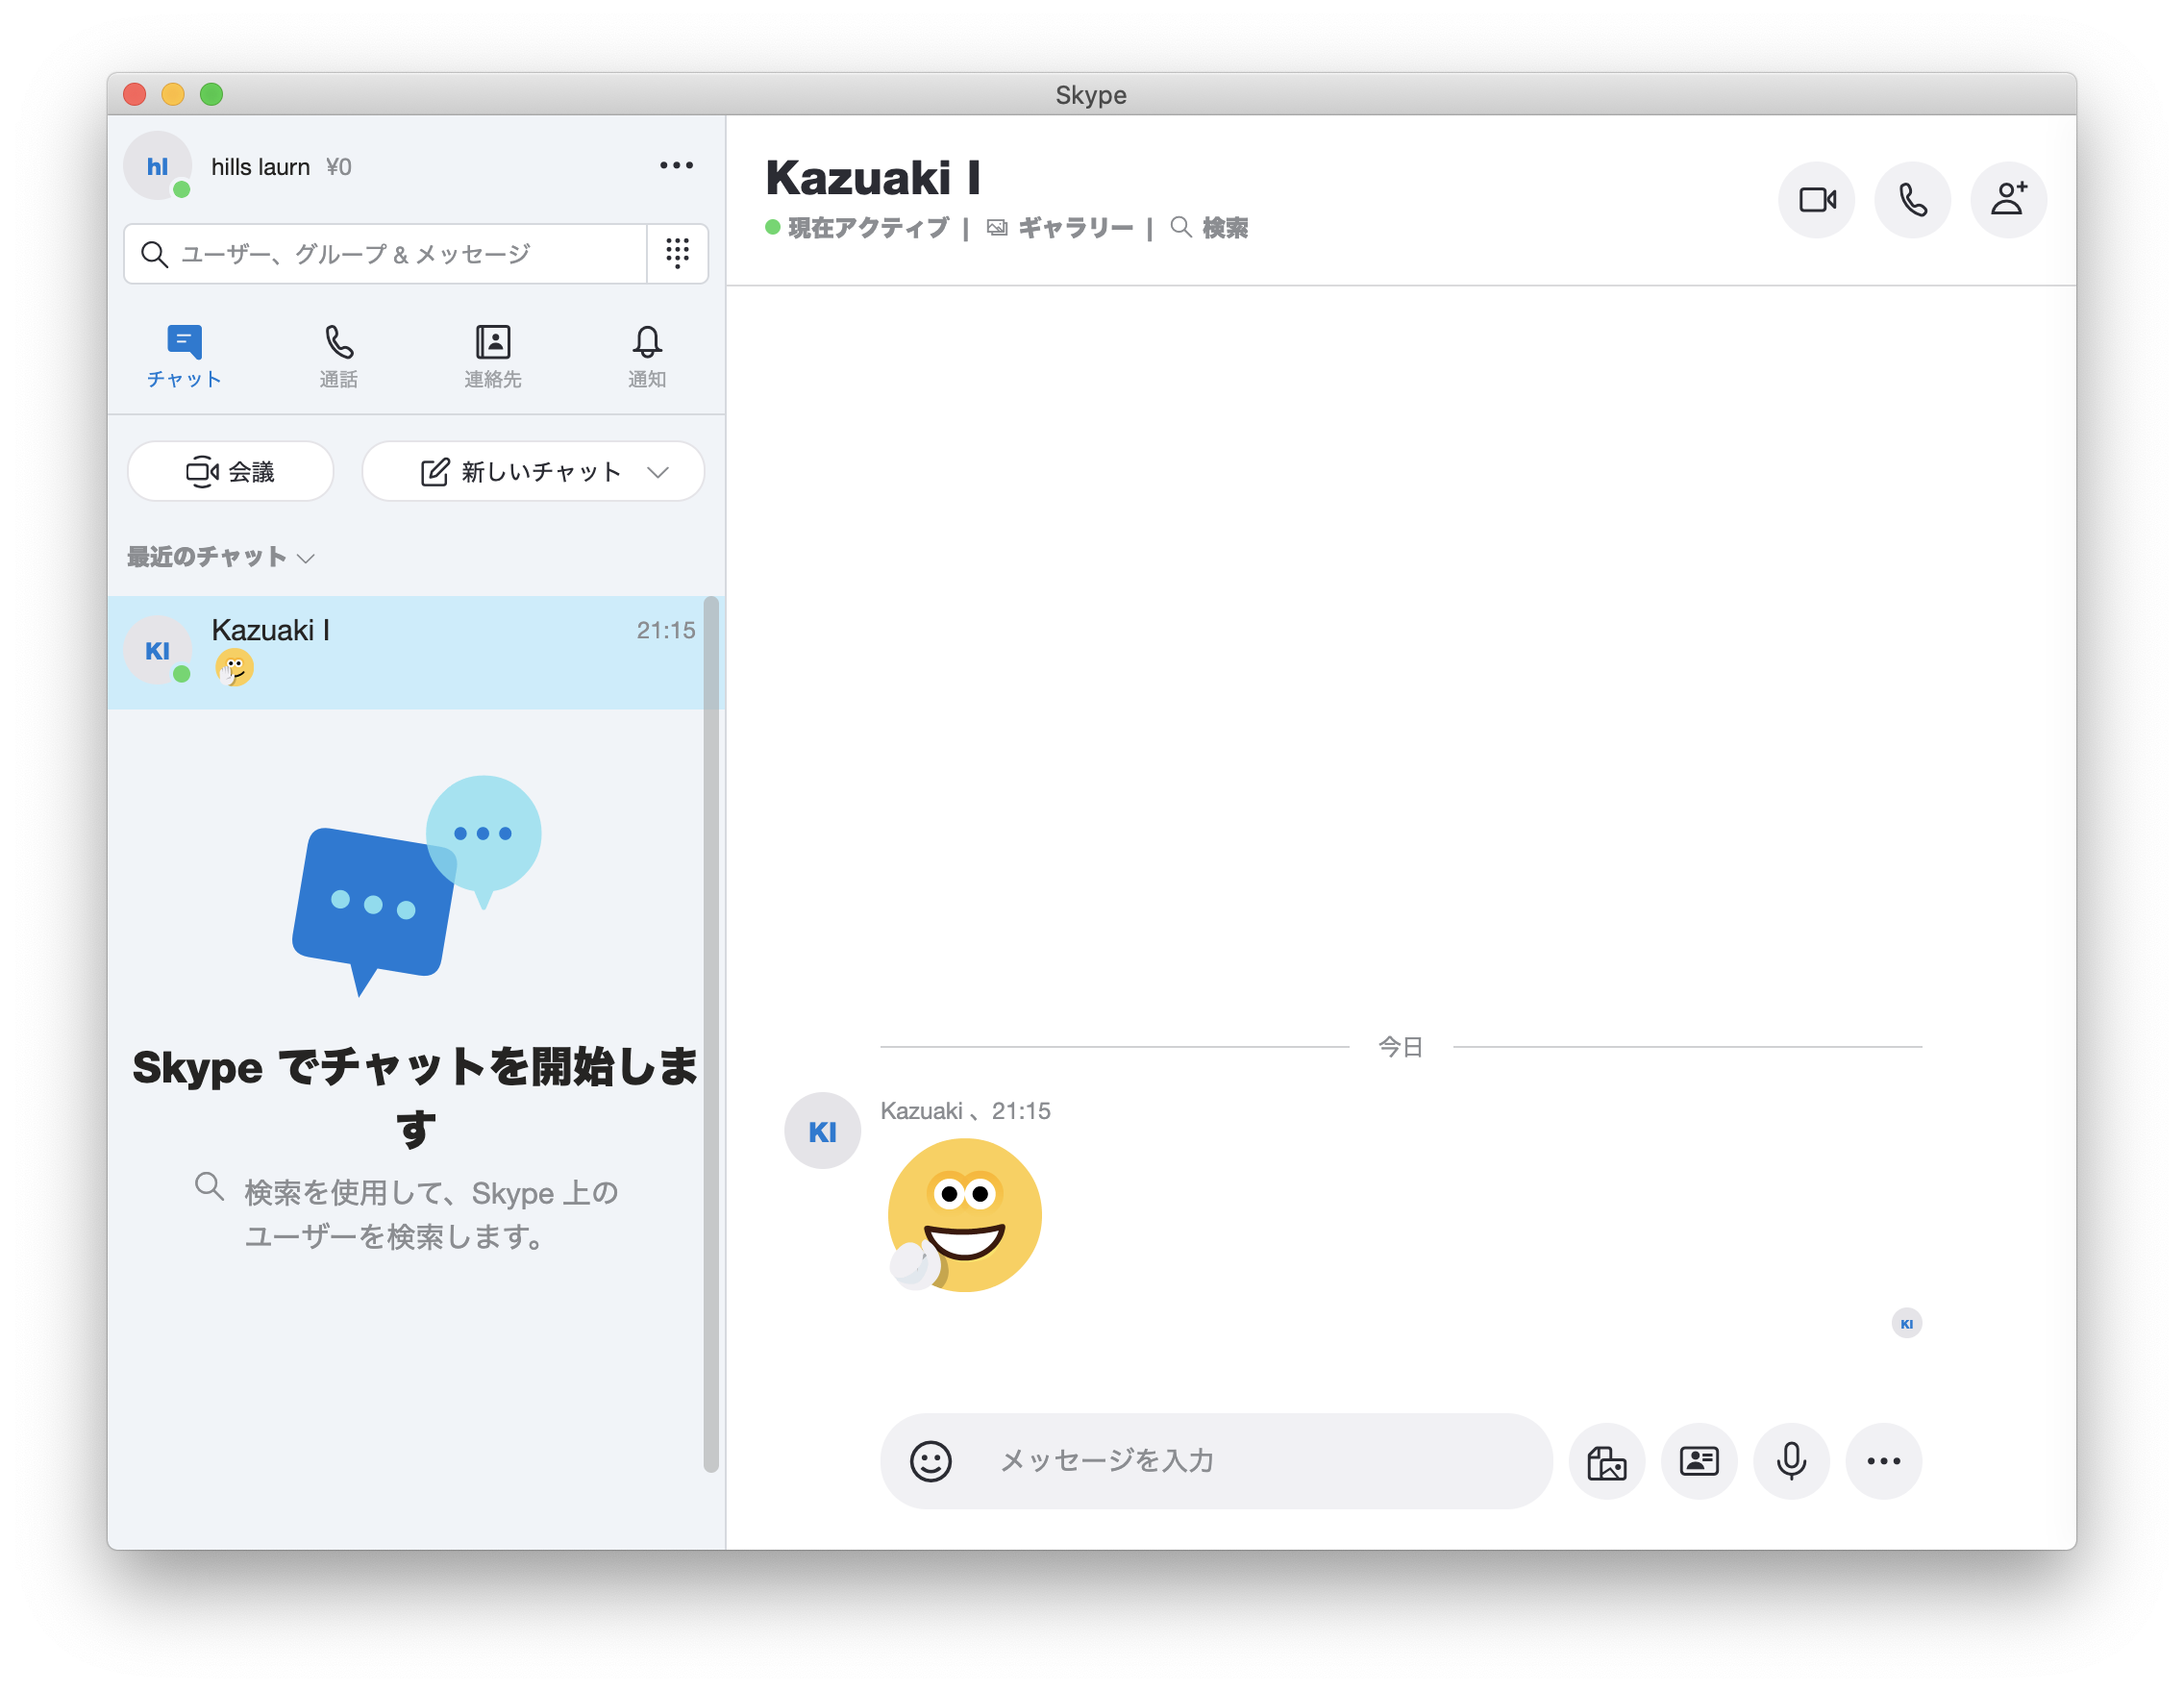Click the large smiley emoticon message

click(x=964, y=1215)
